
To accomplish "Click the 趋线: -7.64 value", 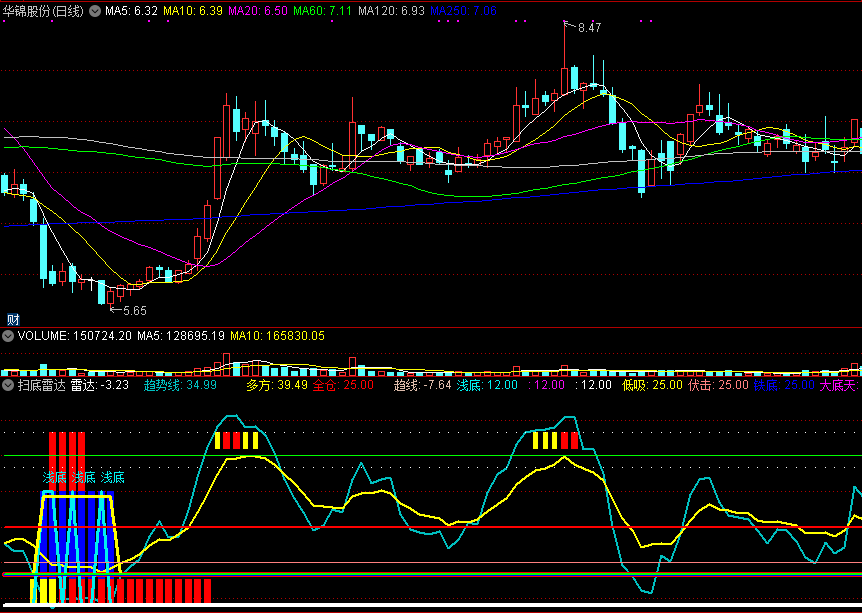I will [x=422, y=385].
